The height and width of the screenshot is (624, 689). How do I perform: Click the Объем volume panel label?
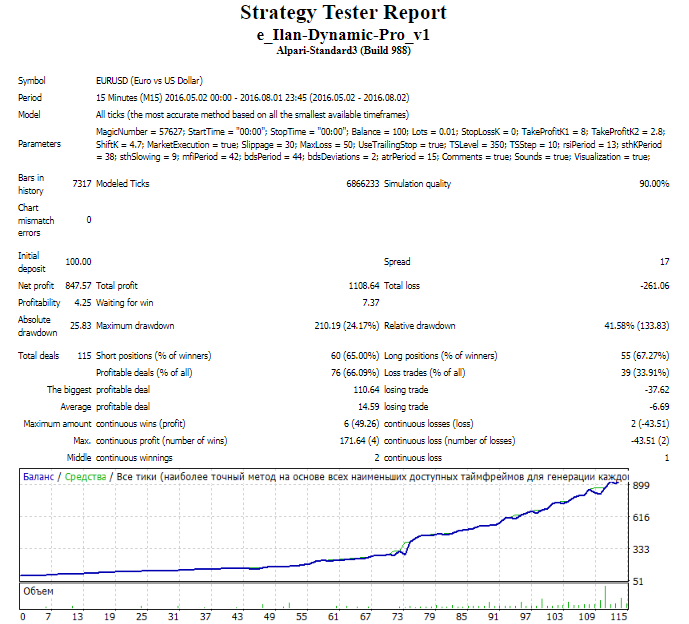tap(38, 591)
